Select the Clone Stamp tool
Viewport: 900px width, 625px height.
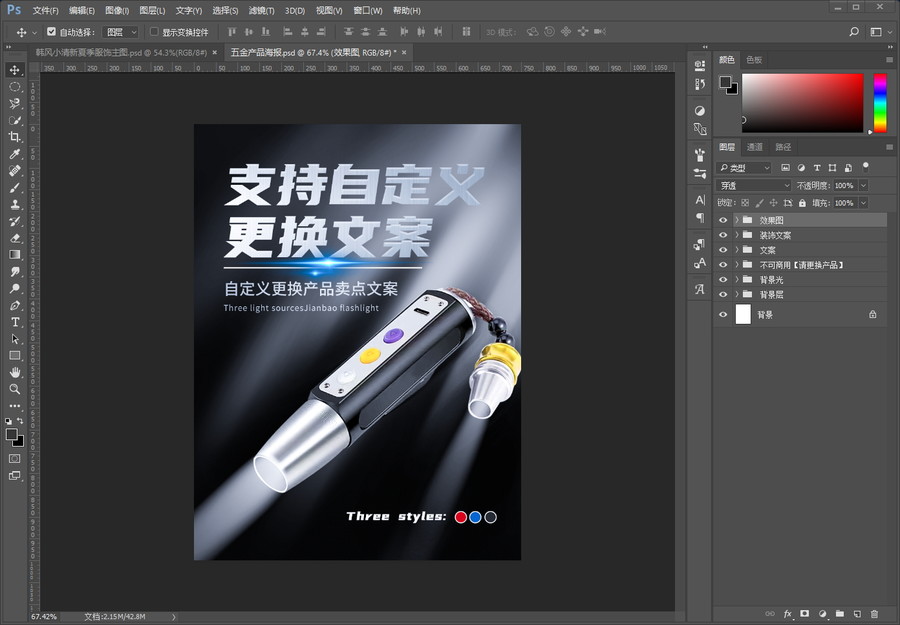[x=14, y=204]
